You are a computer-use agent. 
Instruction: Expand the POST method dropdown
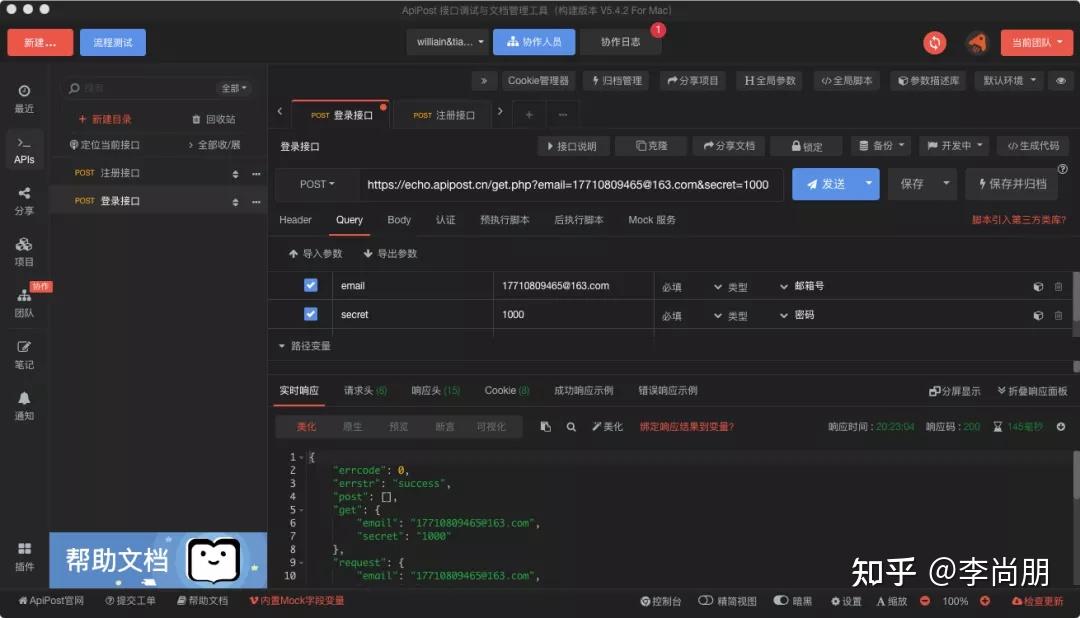coord(316,184)
